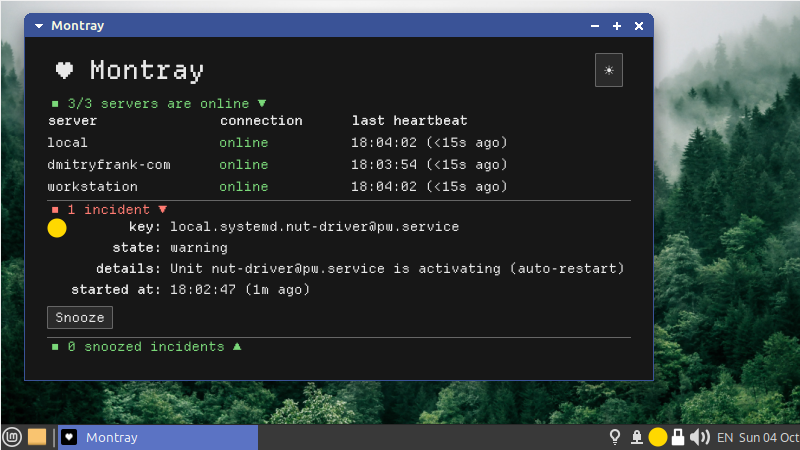Click the details text 'Unit nut-driver@pw.service is activating'
The height and width of the screenshot is (450, 800).
[x=335, y=269]
